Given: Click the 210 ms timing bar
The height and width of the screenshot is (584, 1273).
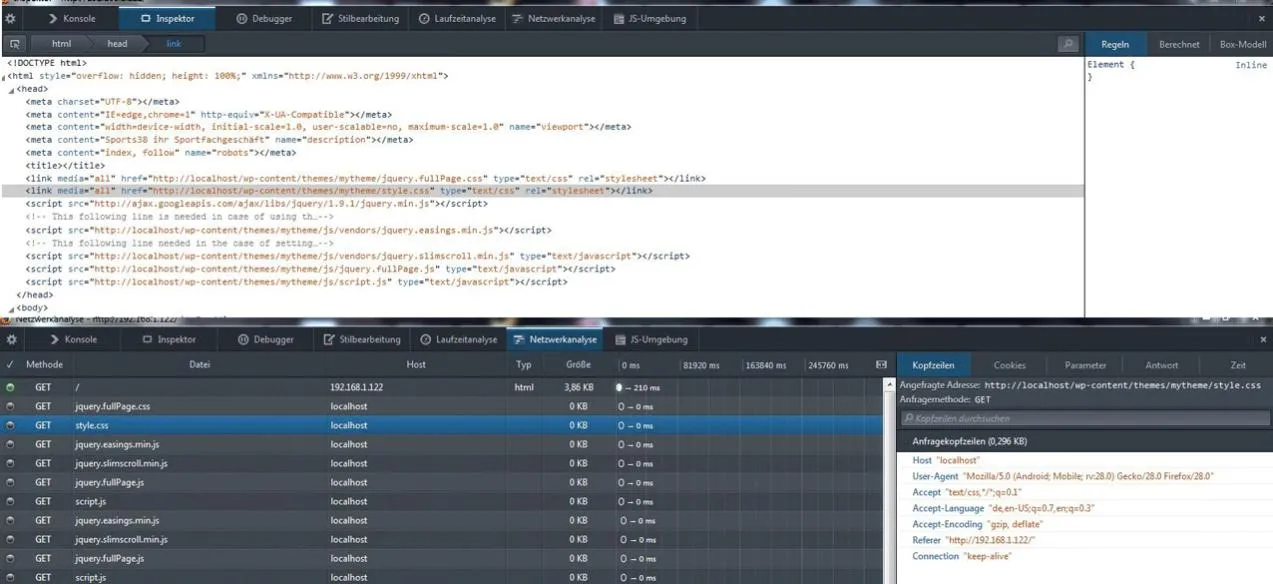Looking at the screenshot, I should 640,387.
